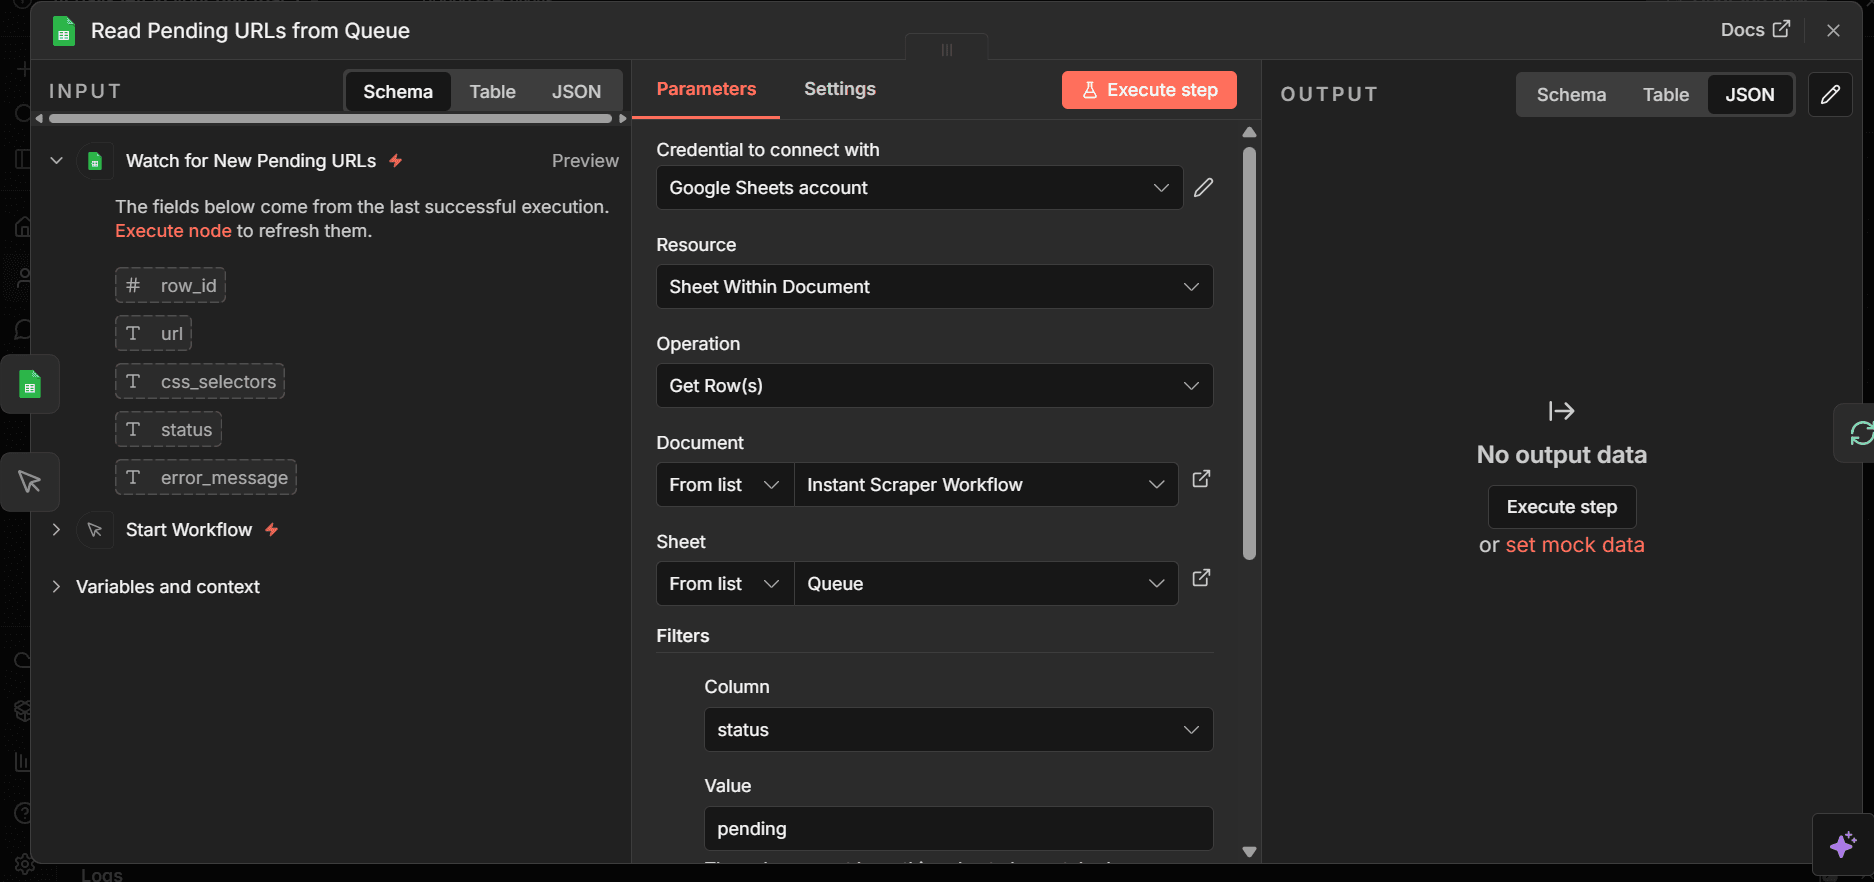Change Document mode From list dropdown
The width and height of the screenshot is (1874, 882).
pyautogui.click(x=725, y=485)
